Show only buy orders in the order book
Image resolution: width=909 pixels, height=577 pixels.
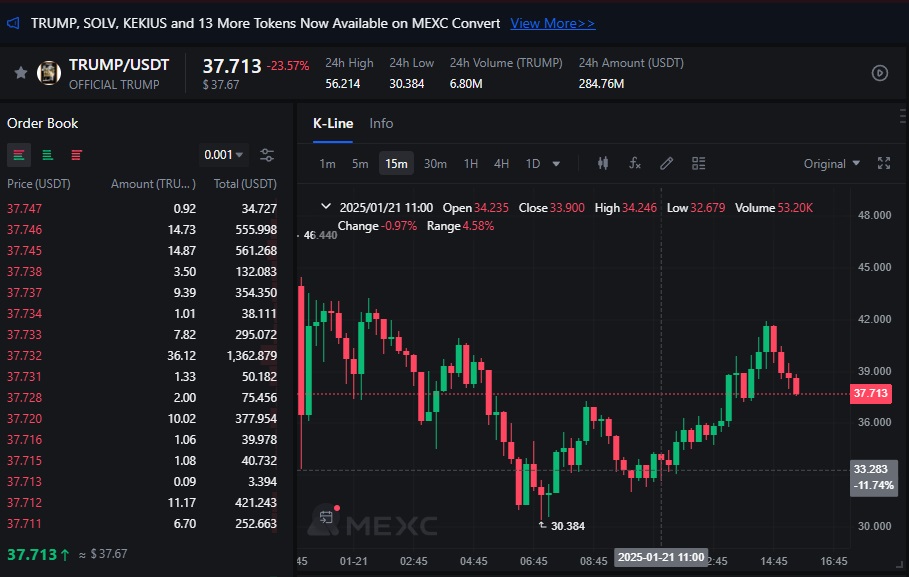pos(48,155)
